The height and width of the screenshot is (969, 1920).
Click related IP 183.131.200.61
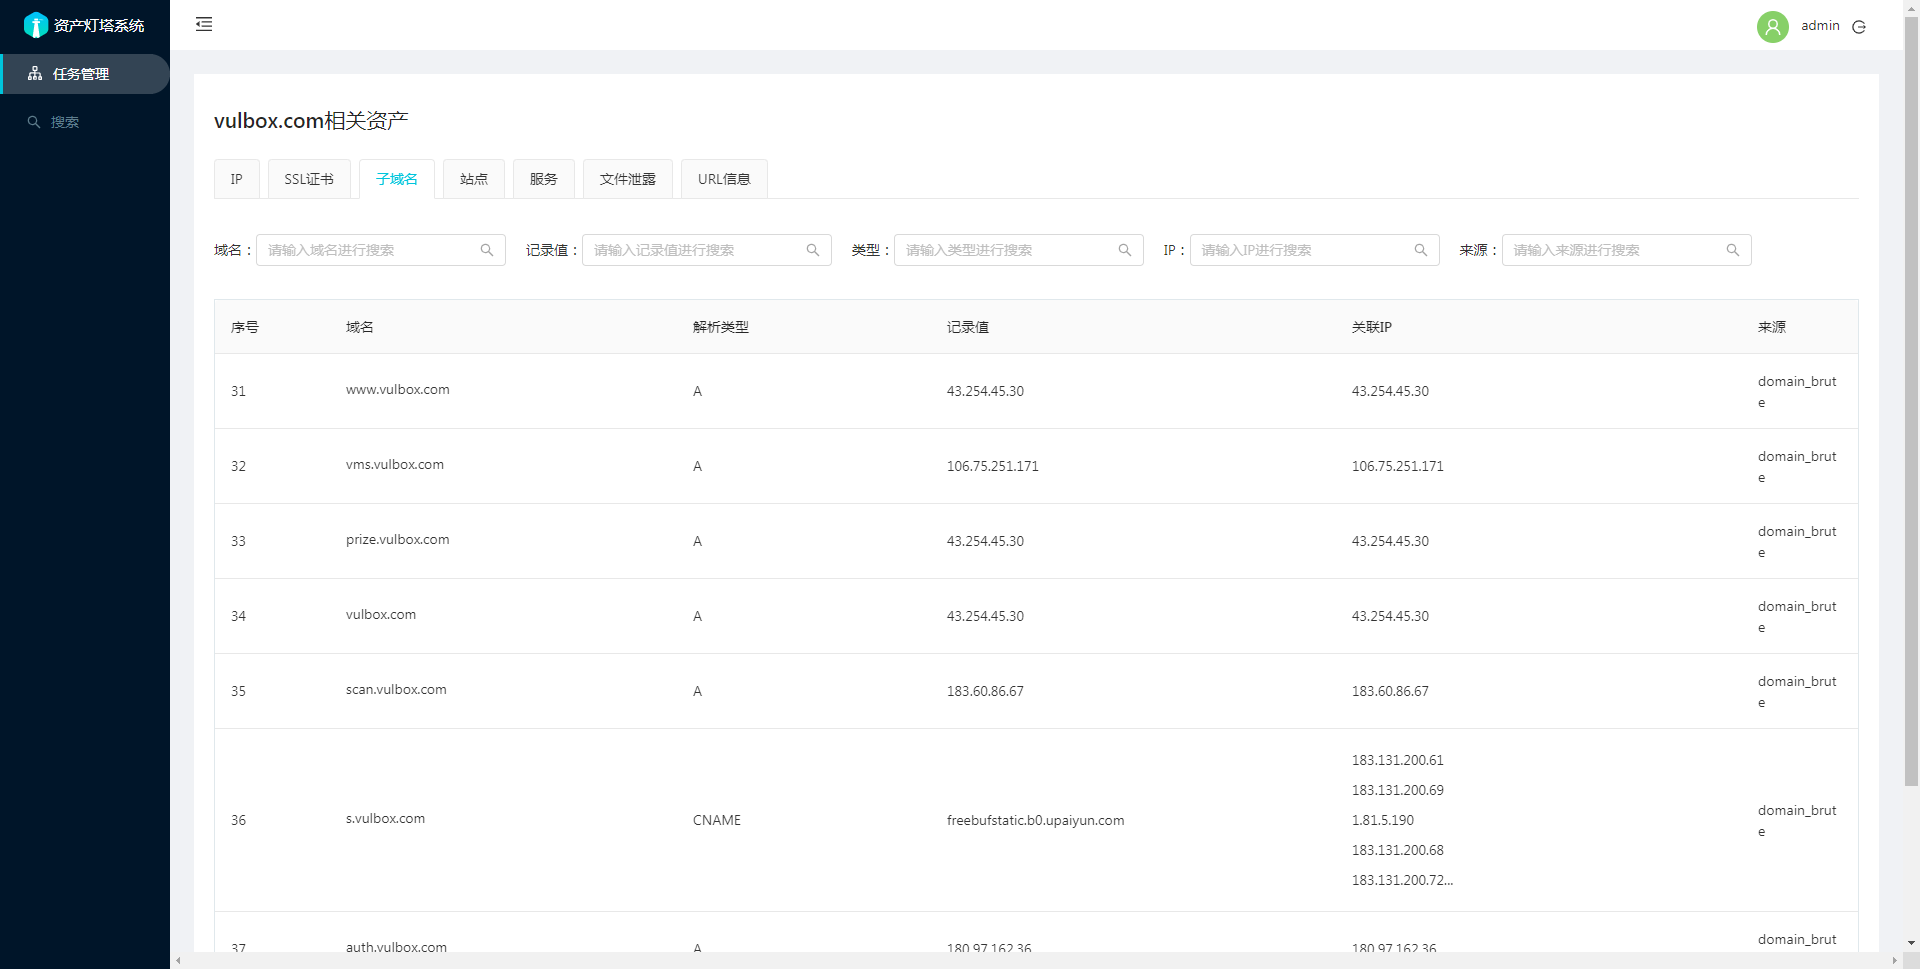1398,760
